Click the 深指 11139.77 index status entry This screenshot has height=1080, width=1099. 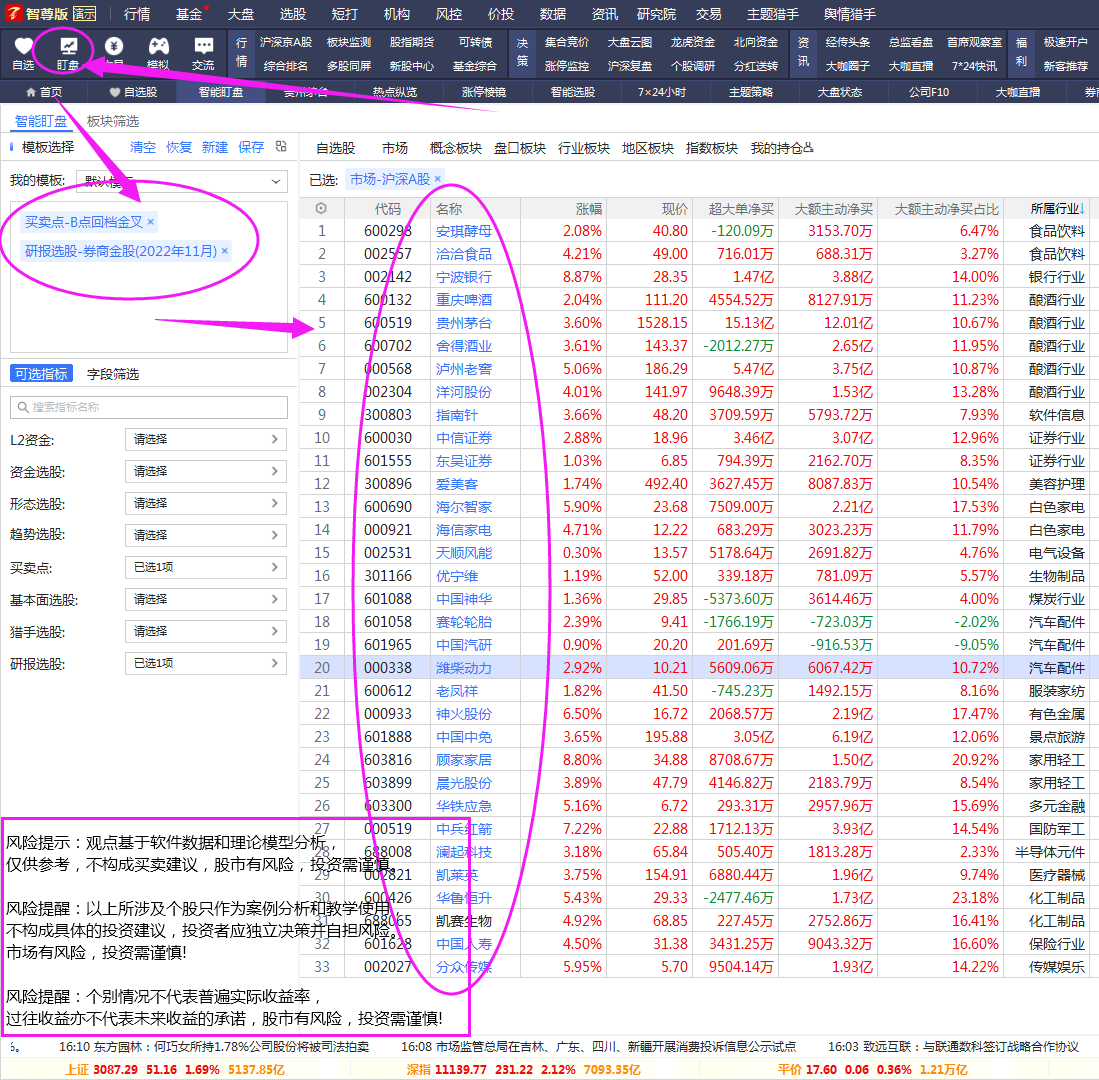click(524, 1069)
